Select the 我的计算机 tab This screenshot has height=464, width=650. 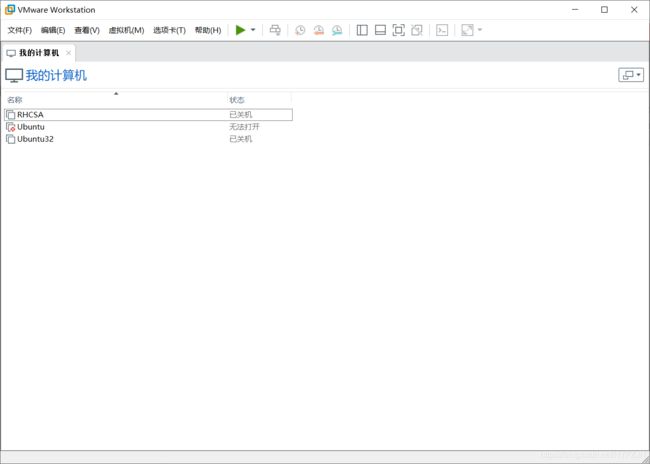(38, 53)
